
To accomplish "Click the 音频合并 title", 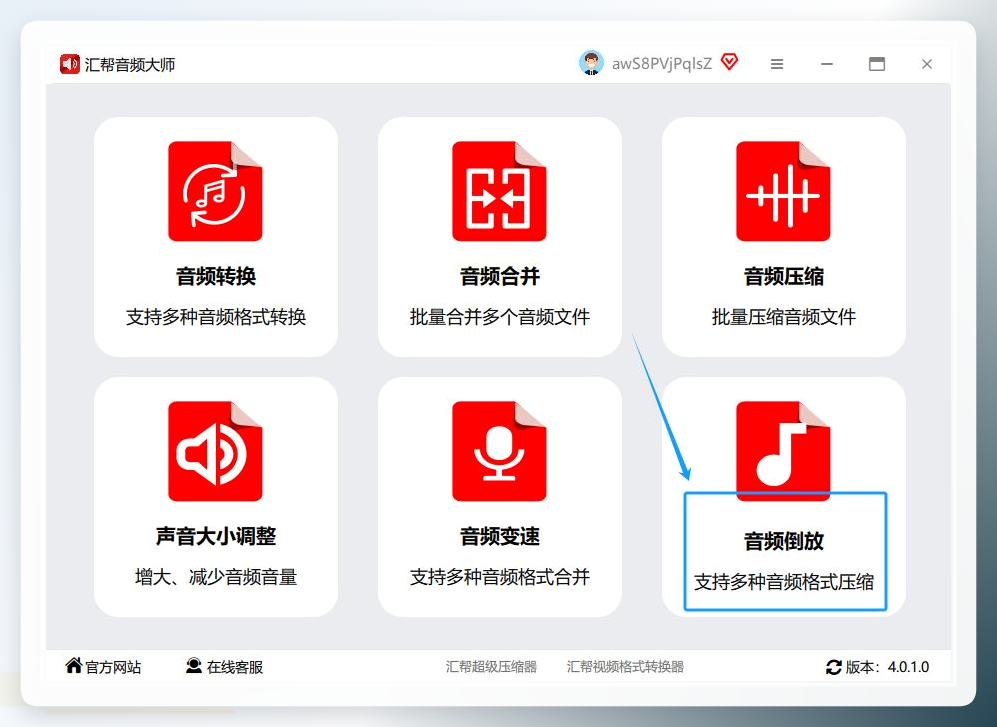I will click(500, 276).
